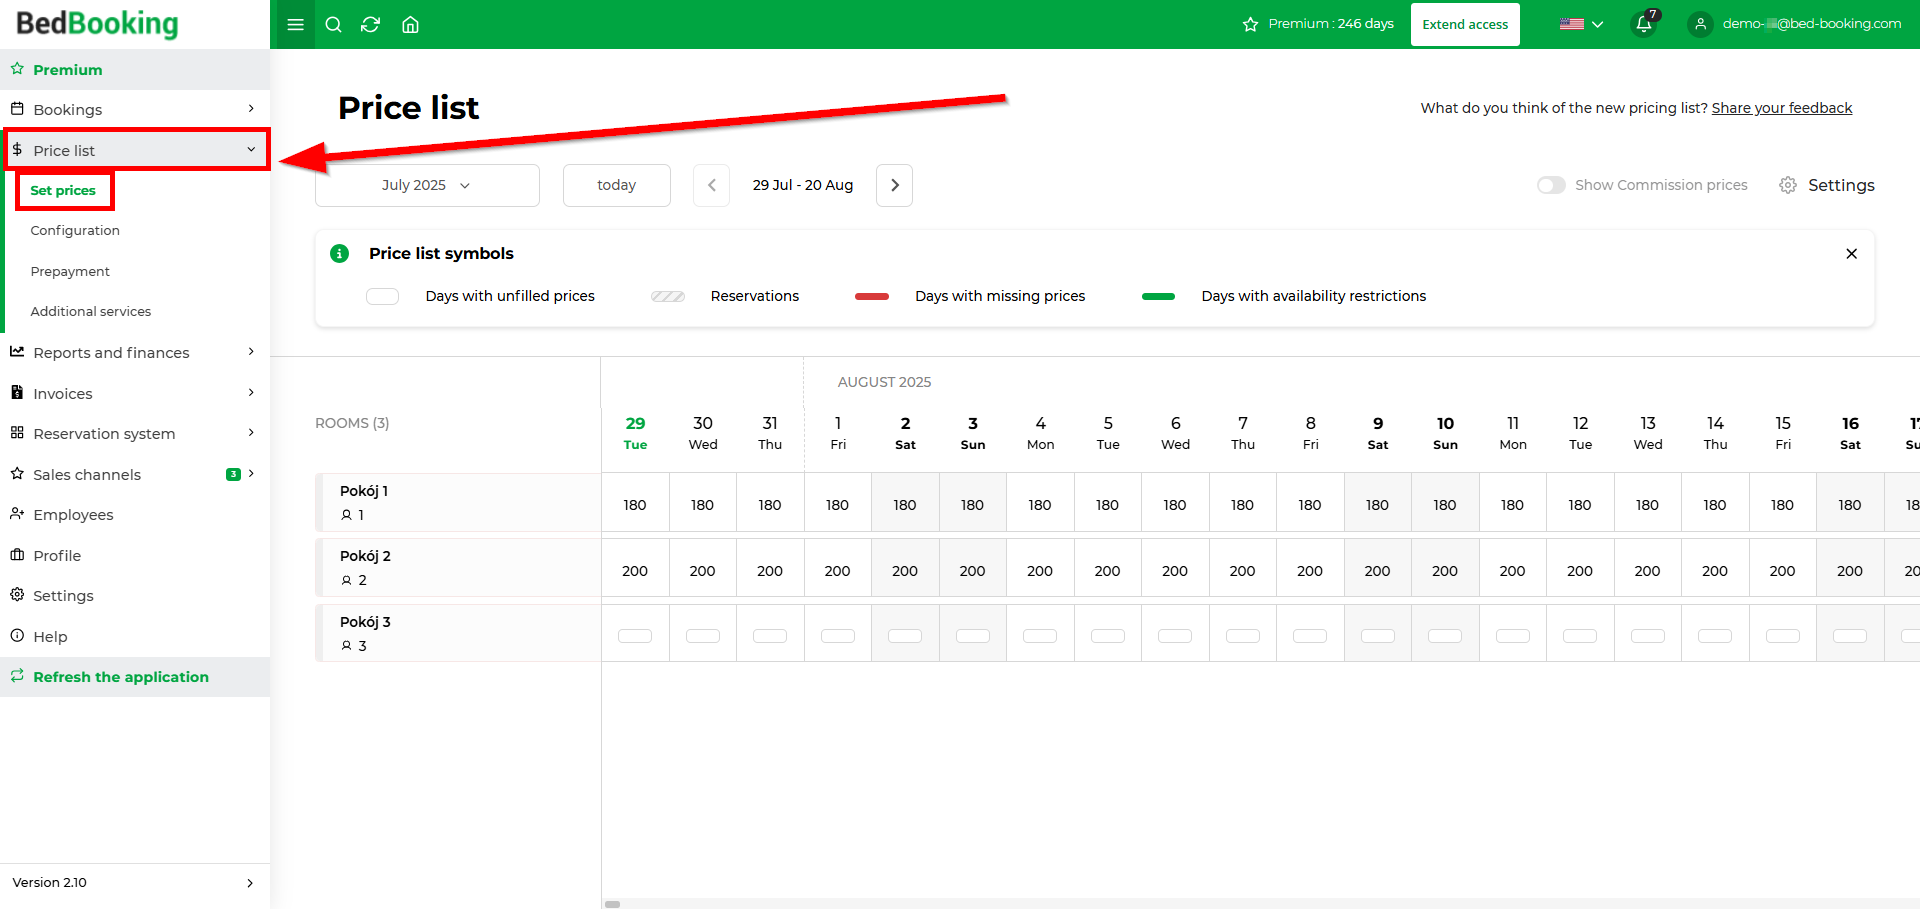The width and height of the screenshot is (1920, 909).
Task: Open the notifications bell icon
Action: [1644, 24]
